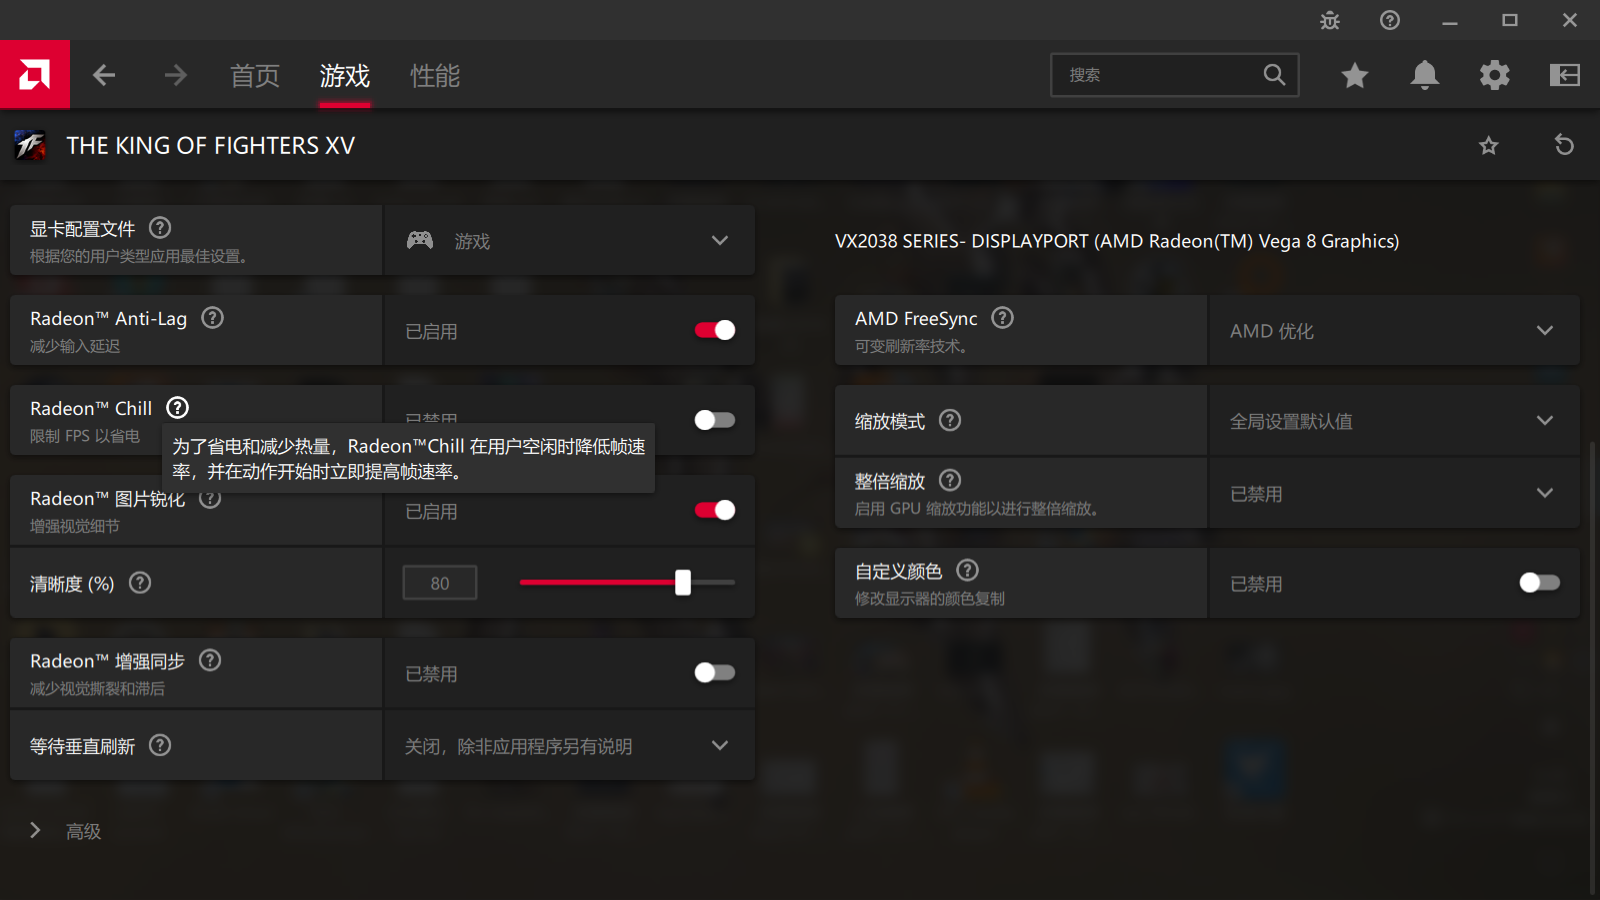Go forward with the right arrow
The image size is (1600, 900).
click(x=176, y=75)
